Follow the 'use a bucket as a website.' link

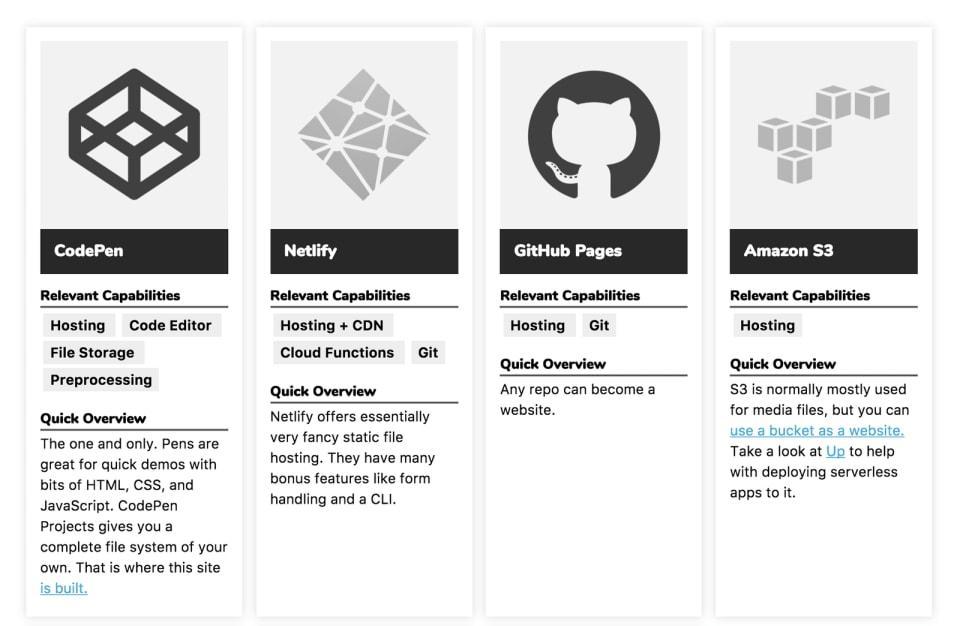tap(817, 431)
